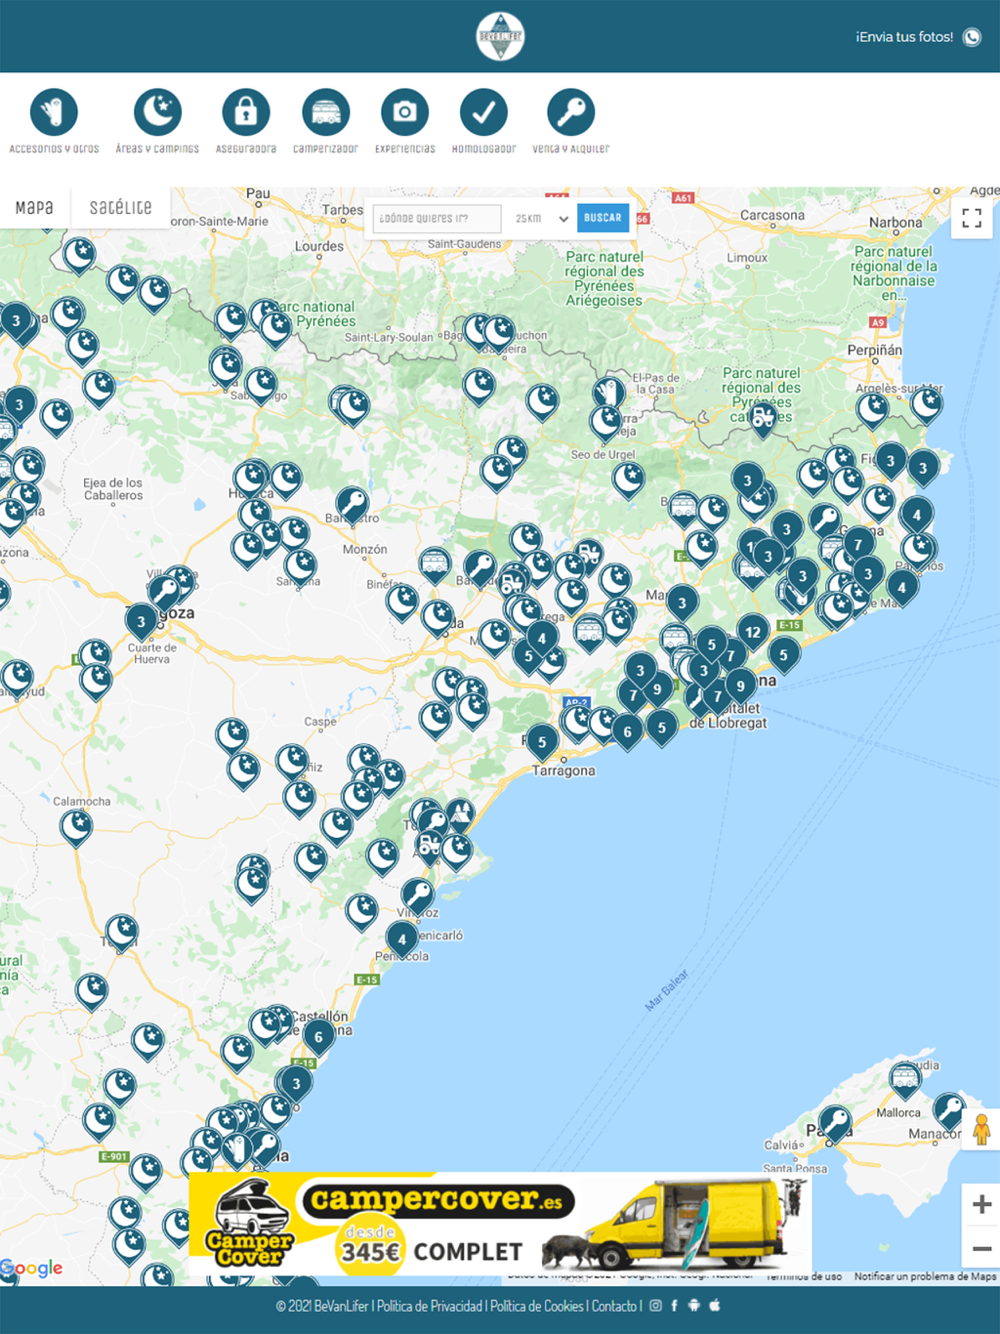Open the Venta y alquiler key category
The width and height of the screenshot is (1000, 1334).
(571, 112)
